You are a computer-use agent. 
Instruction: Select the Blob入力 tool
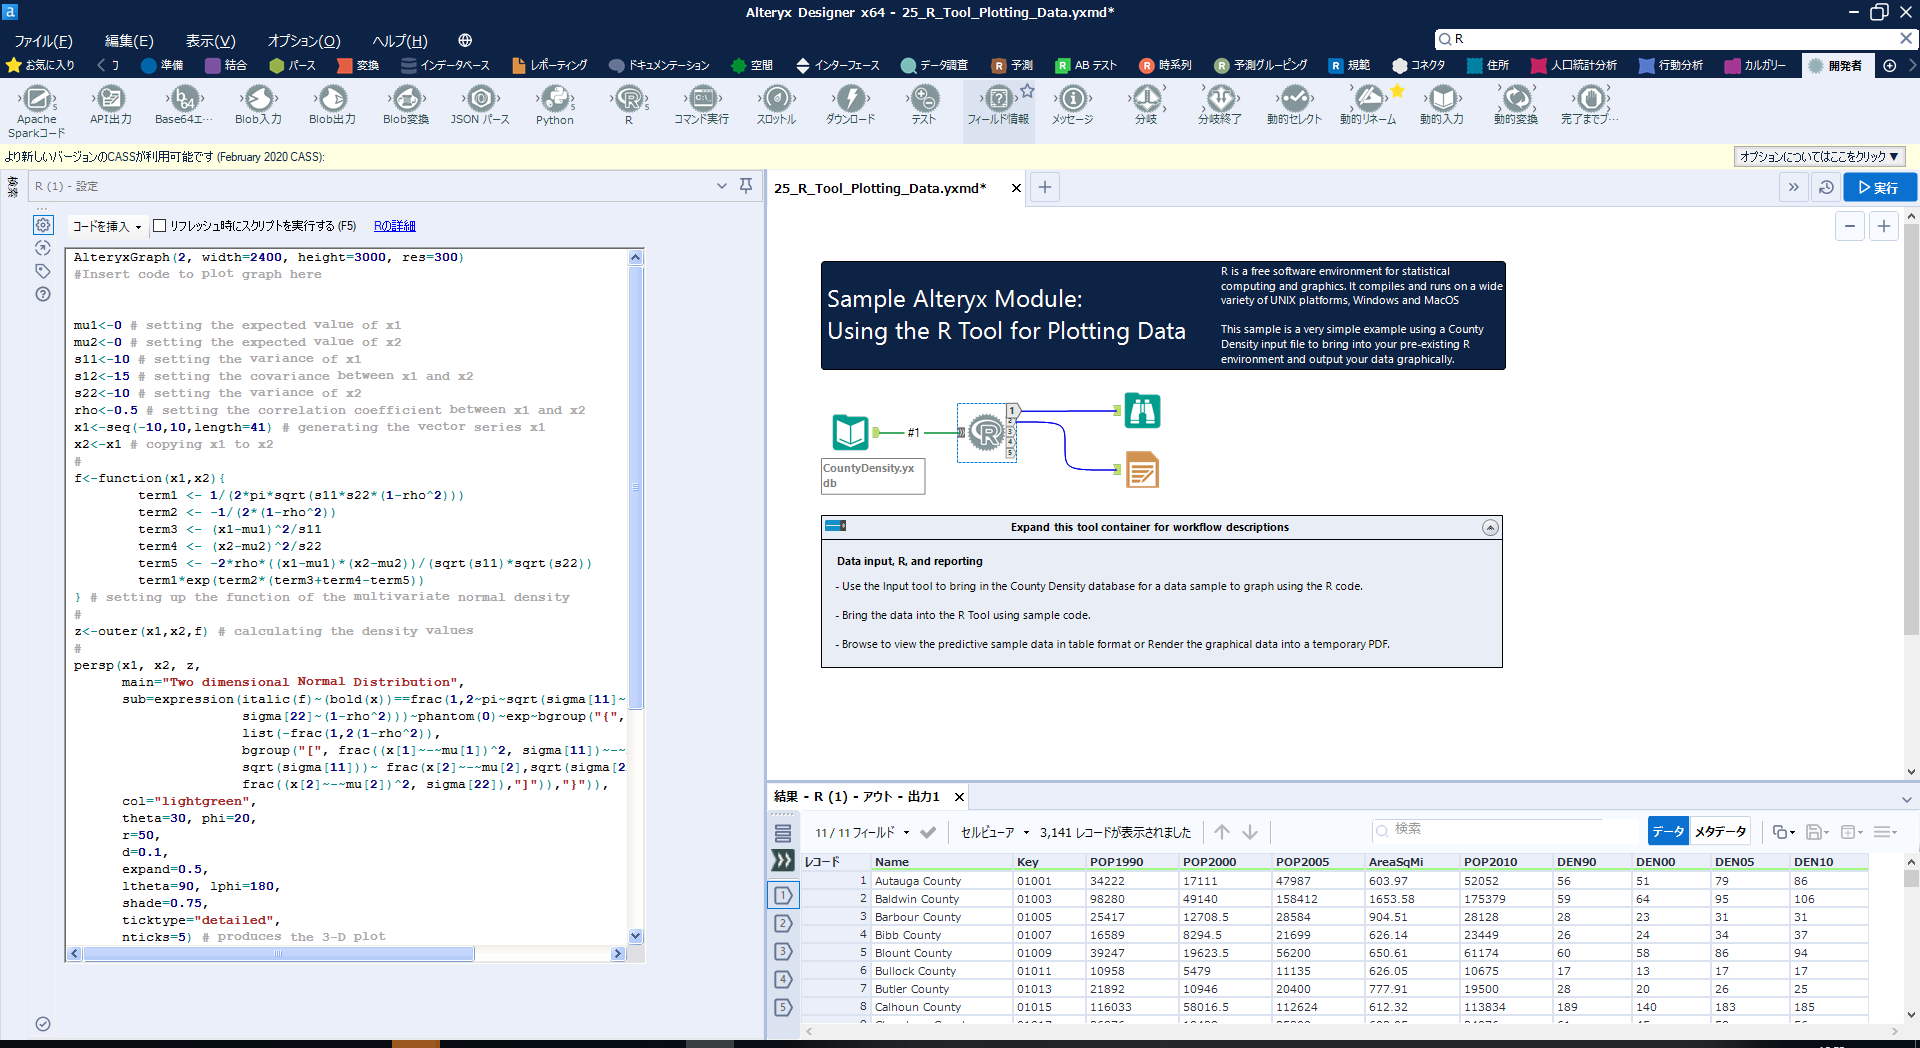(x=258, y=104)
